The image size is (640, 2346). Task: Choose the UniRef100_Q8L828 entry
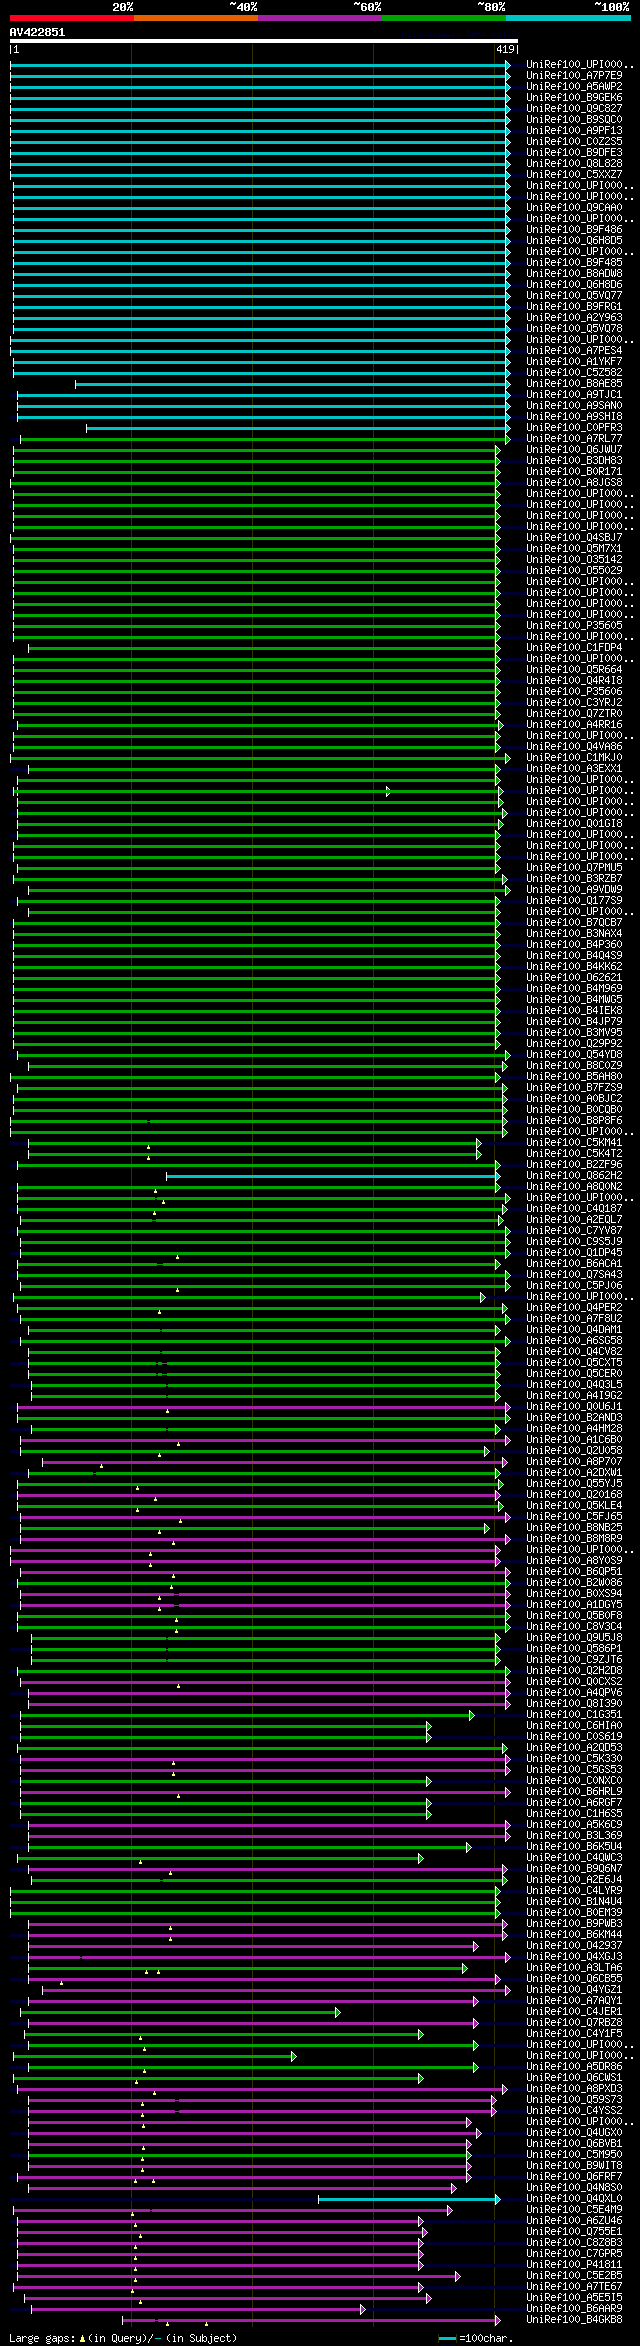pos(574,164)
